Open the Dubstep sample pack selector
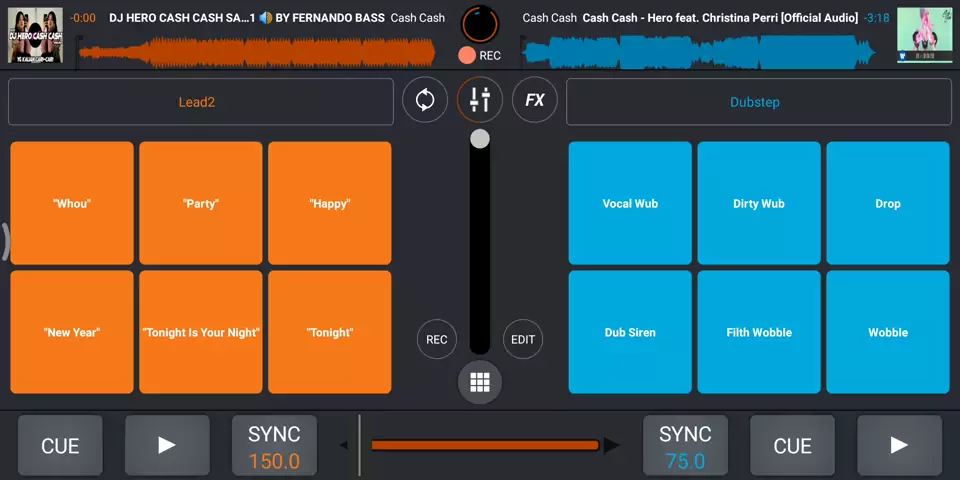This screenshot has width=960, height=480. [758, 102]
